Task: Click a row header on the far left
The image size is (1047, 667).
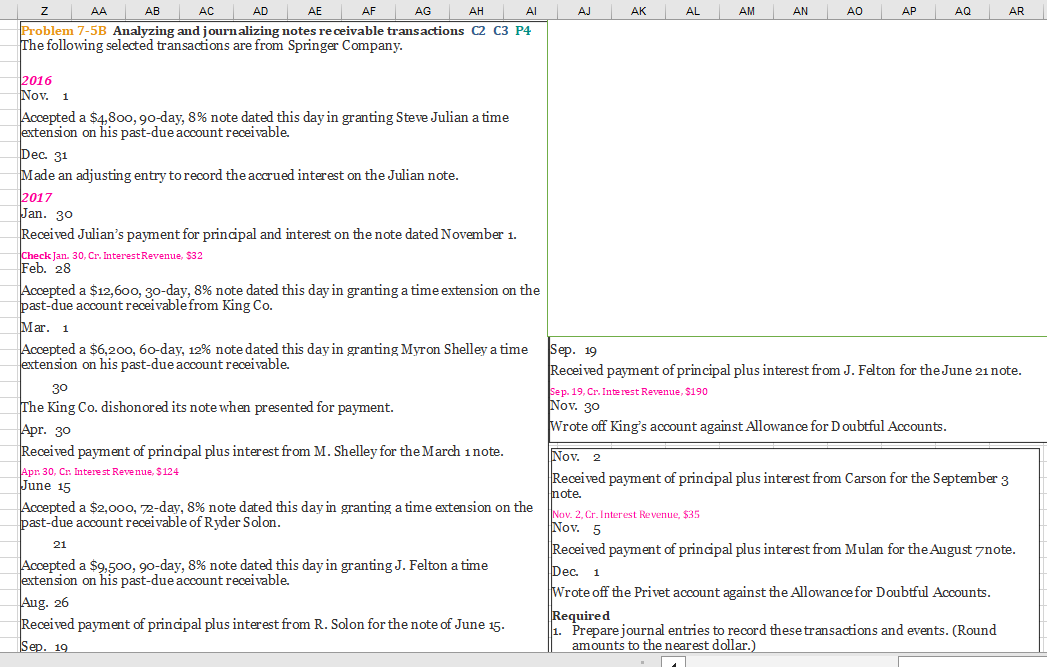Action: coord(6,100)
